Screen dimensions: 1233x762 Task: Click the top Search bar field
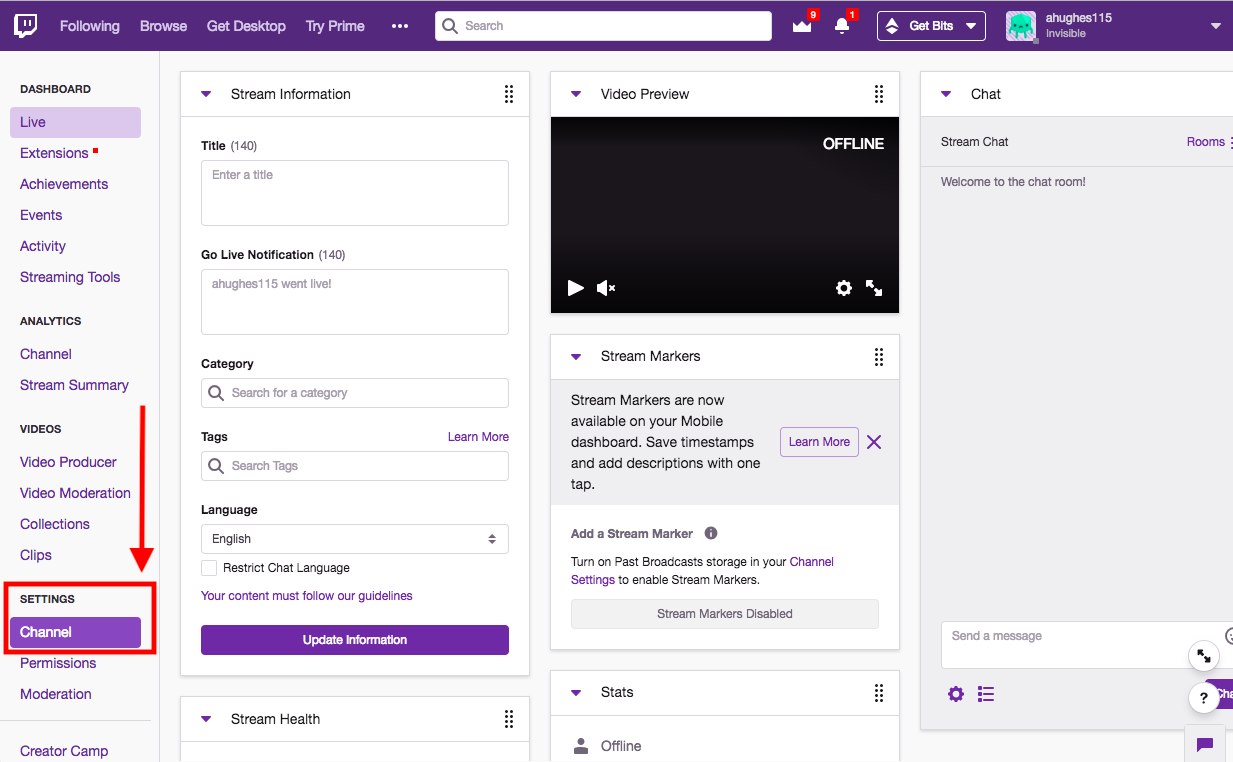pyautogui.click(x=603, y=26)
